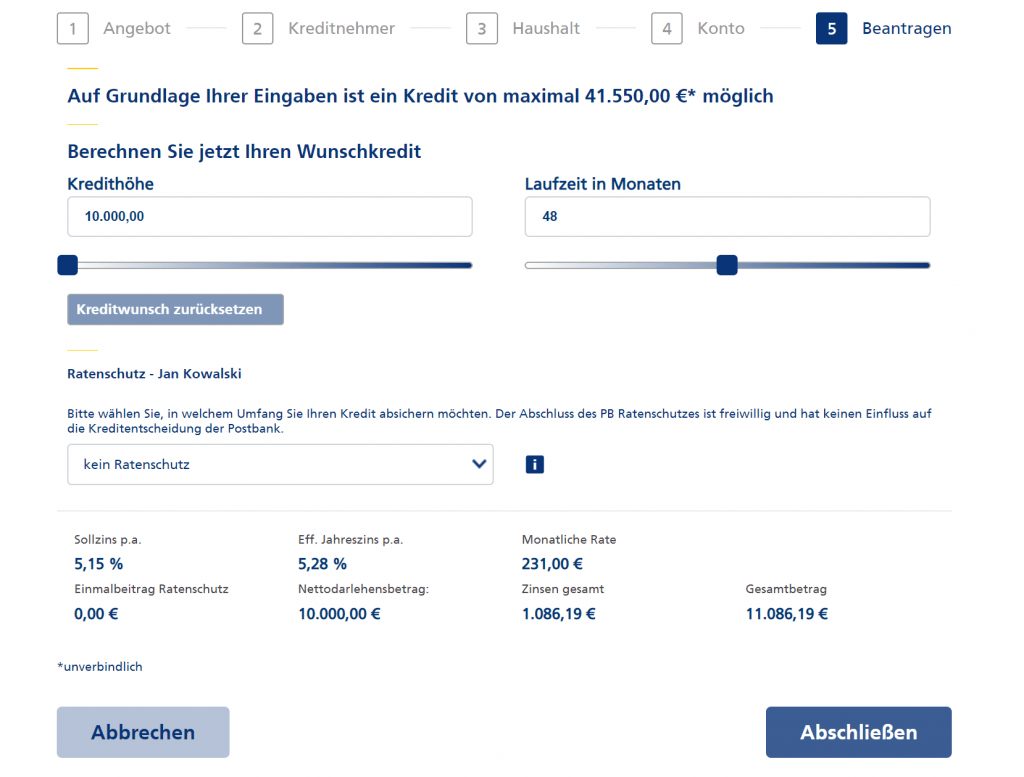Click the Abschließen button

point(858,732)
